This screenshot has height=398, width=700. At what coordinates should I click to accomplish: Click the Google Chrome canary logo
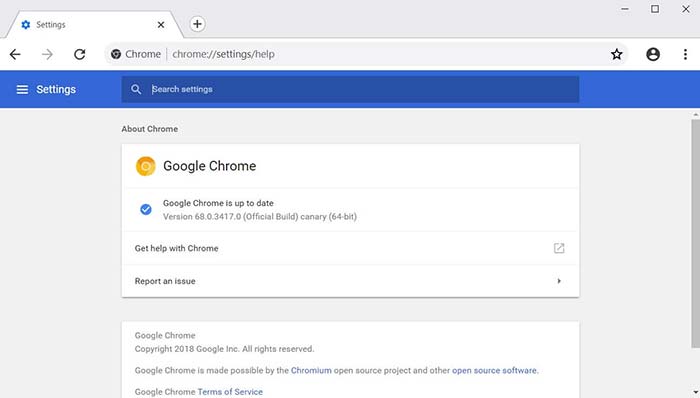[x=146, y=166]
